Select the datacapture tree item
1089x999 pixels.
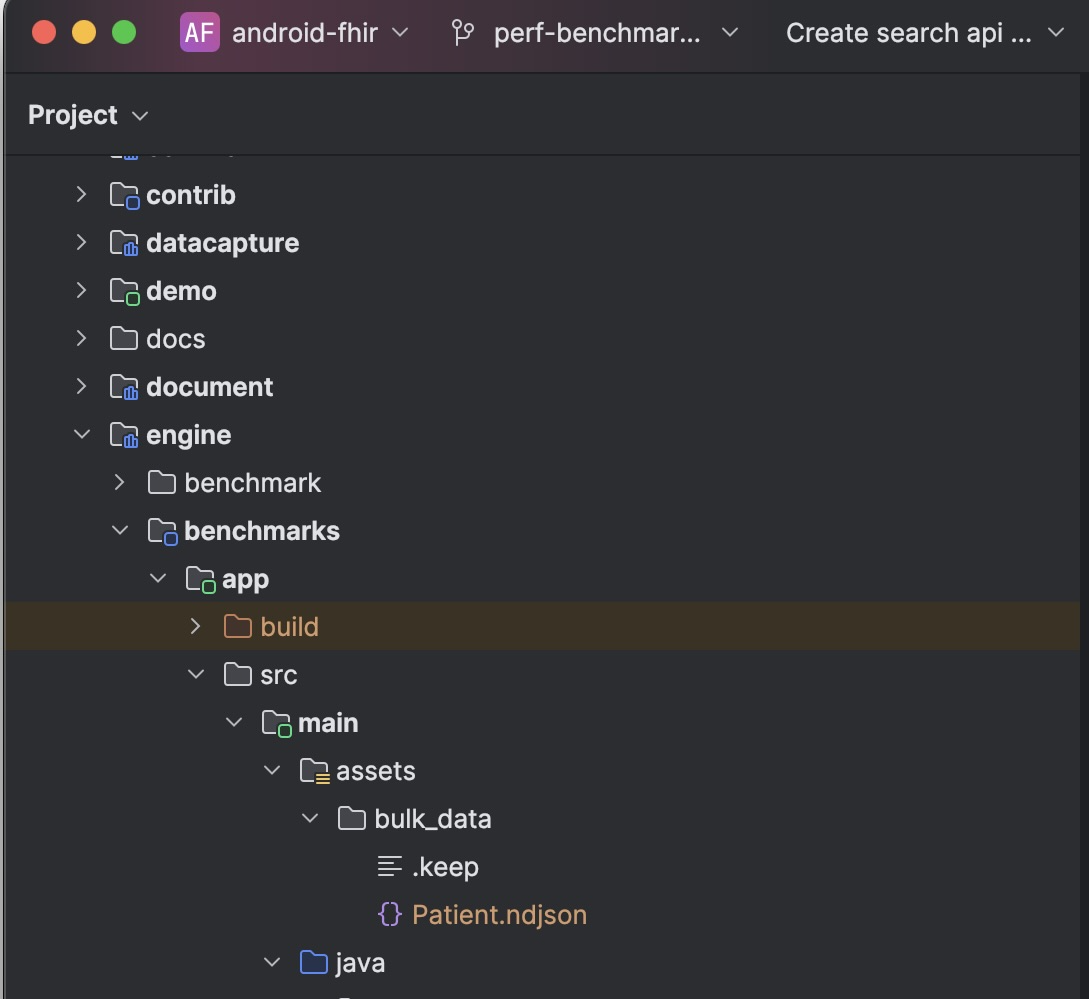[x=222, y=243]
